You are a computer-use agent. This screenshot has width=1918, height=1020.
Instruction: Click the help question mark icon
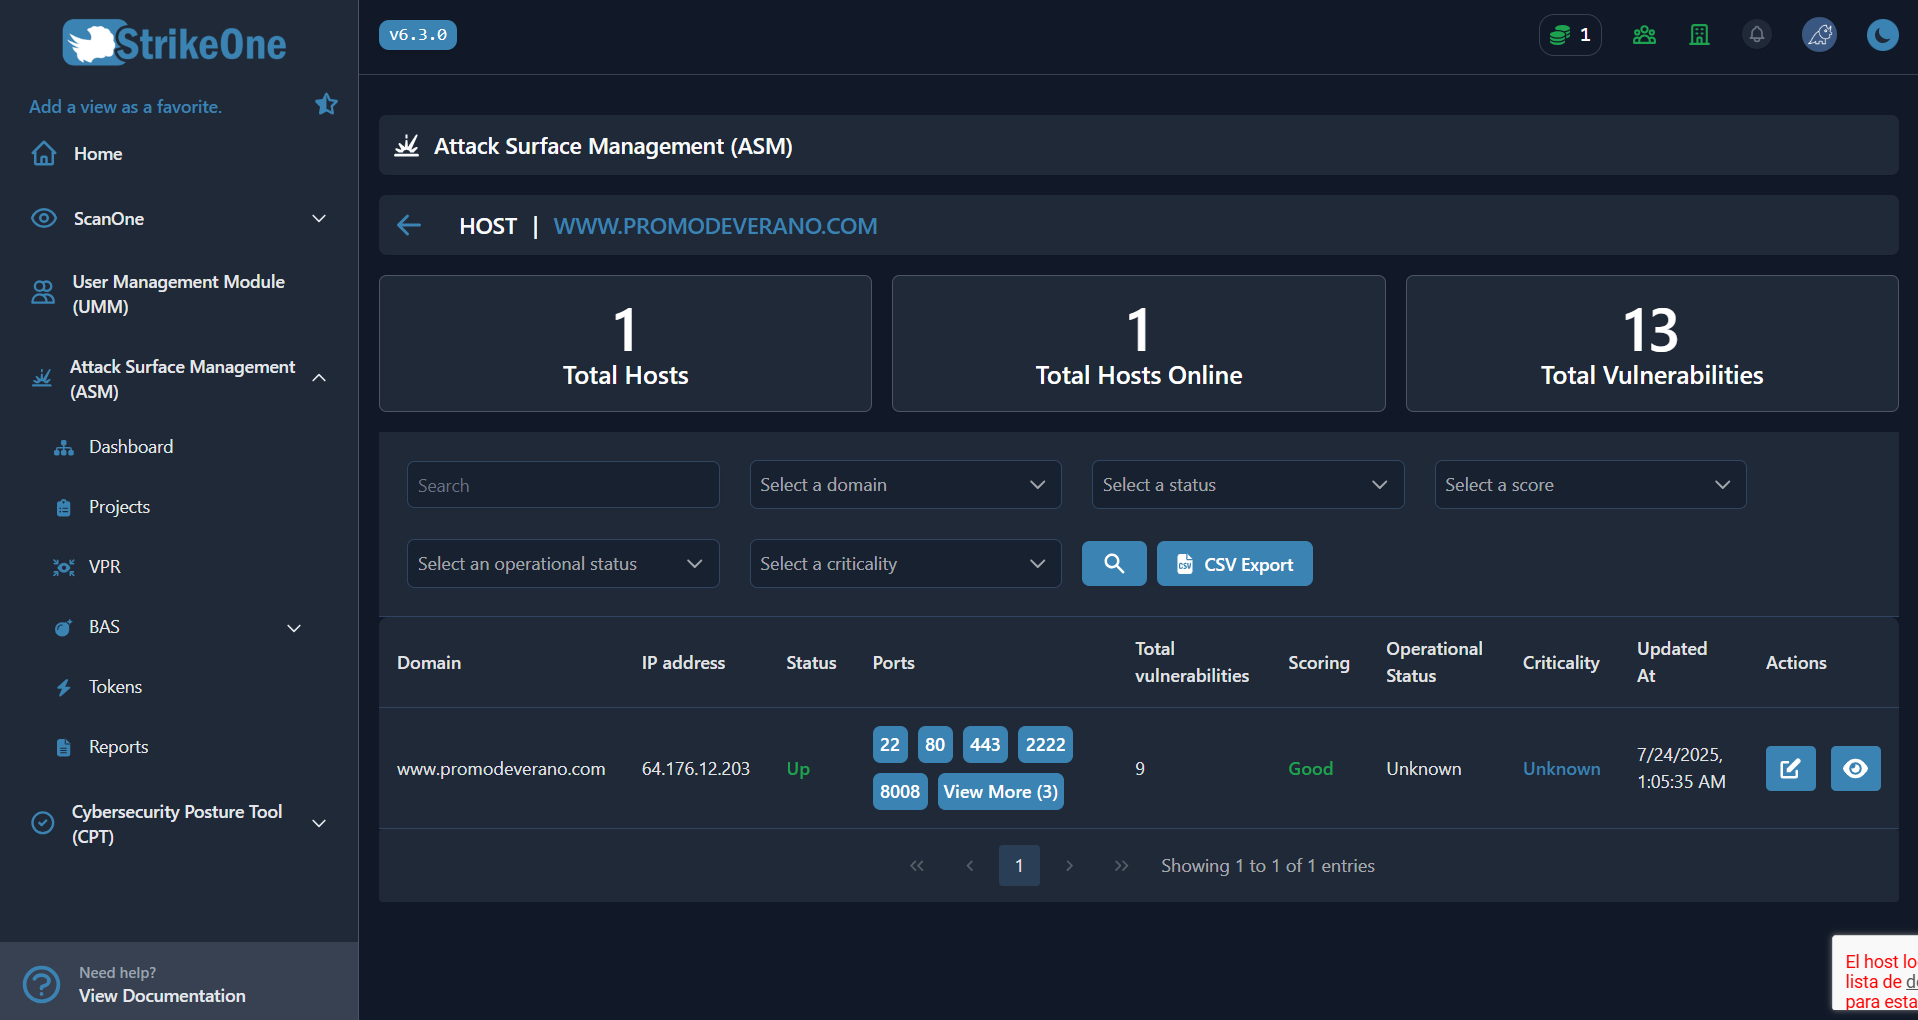(42, 984)
